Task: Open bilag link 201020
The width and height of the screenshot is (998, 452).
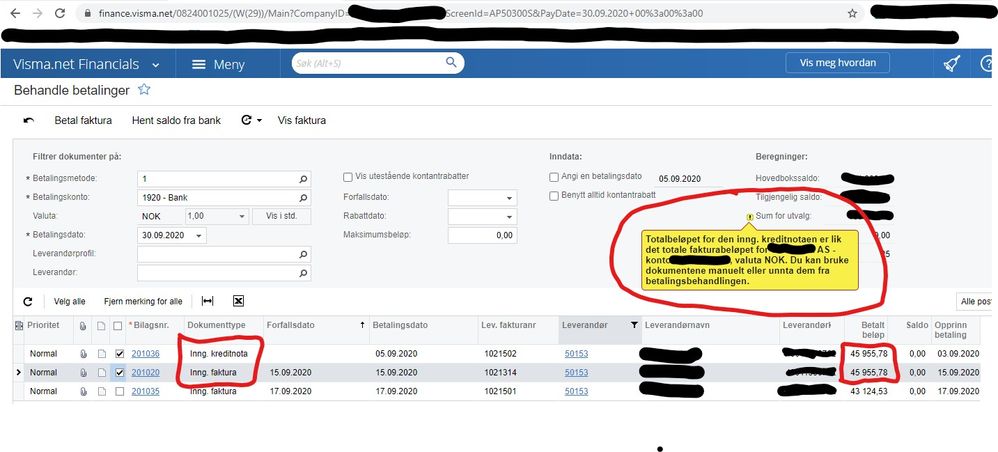Action: [x=145, y=372]
